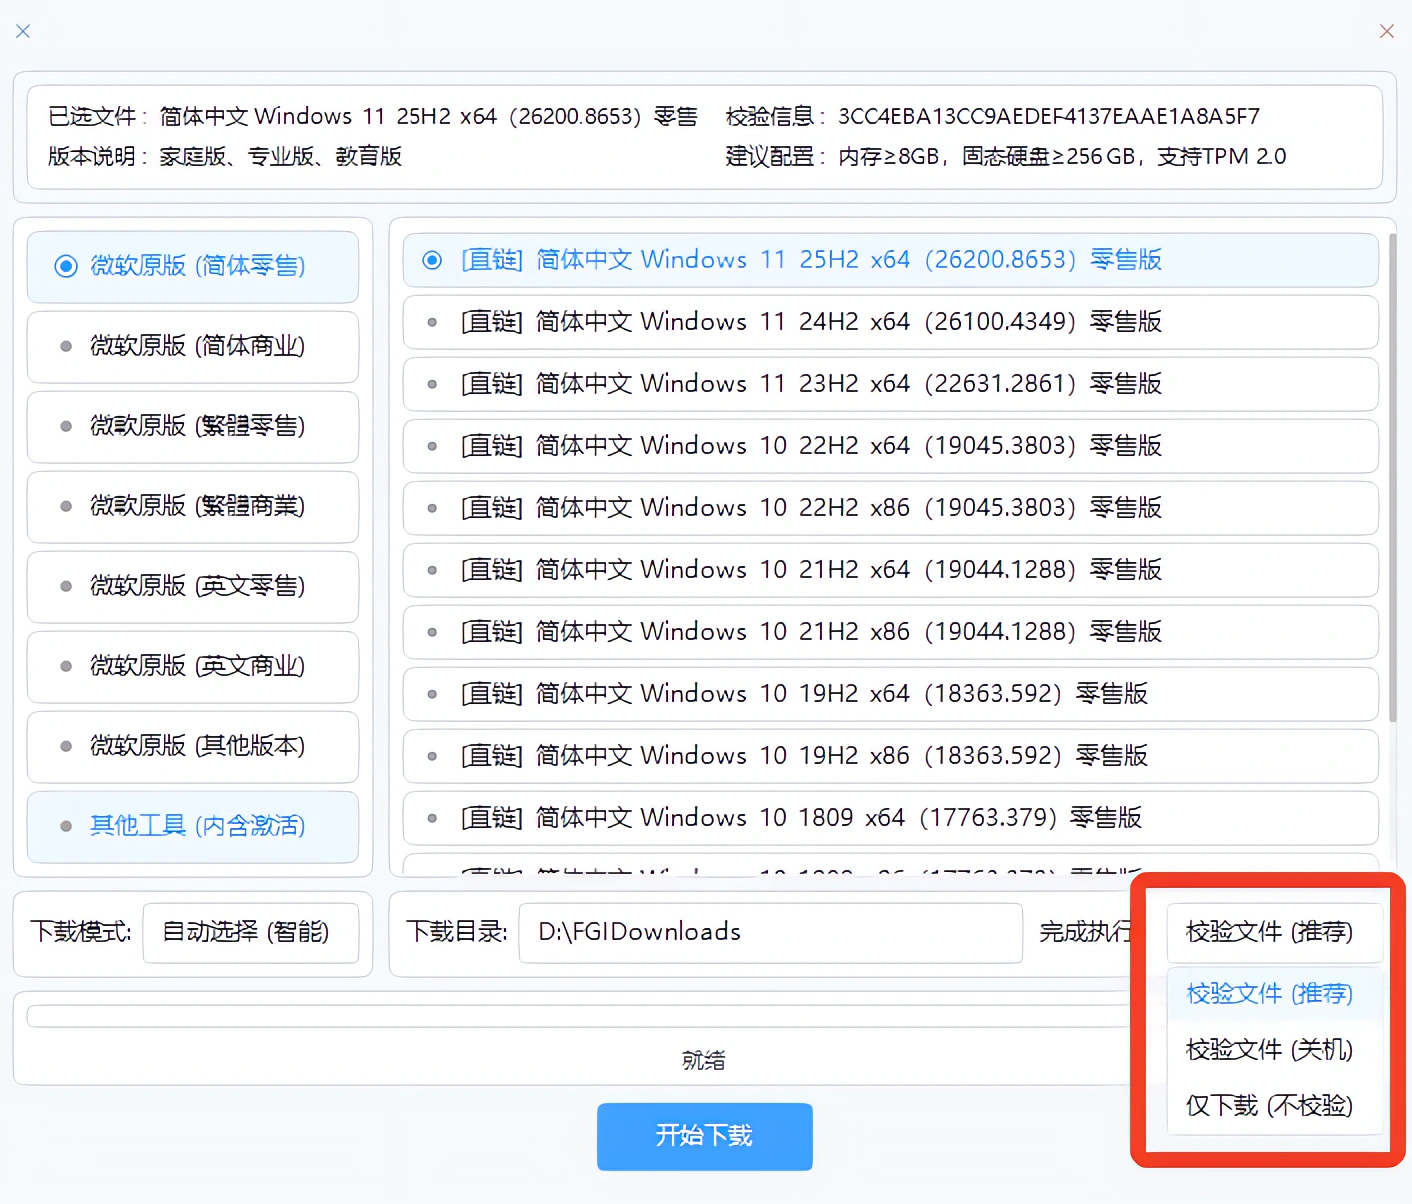Choose Windows 10 19H2 x86 (18363.592) 零售版
The image size is (1412, 1204).
890,756
